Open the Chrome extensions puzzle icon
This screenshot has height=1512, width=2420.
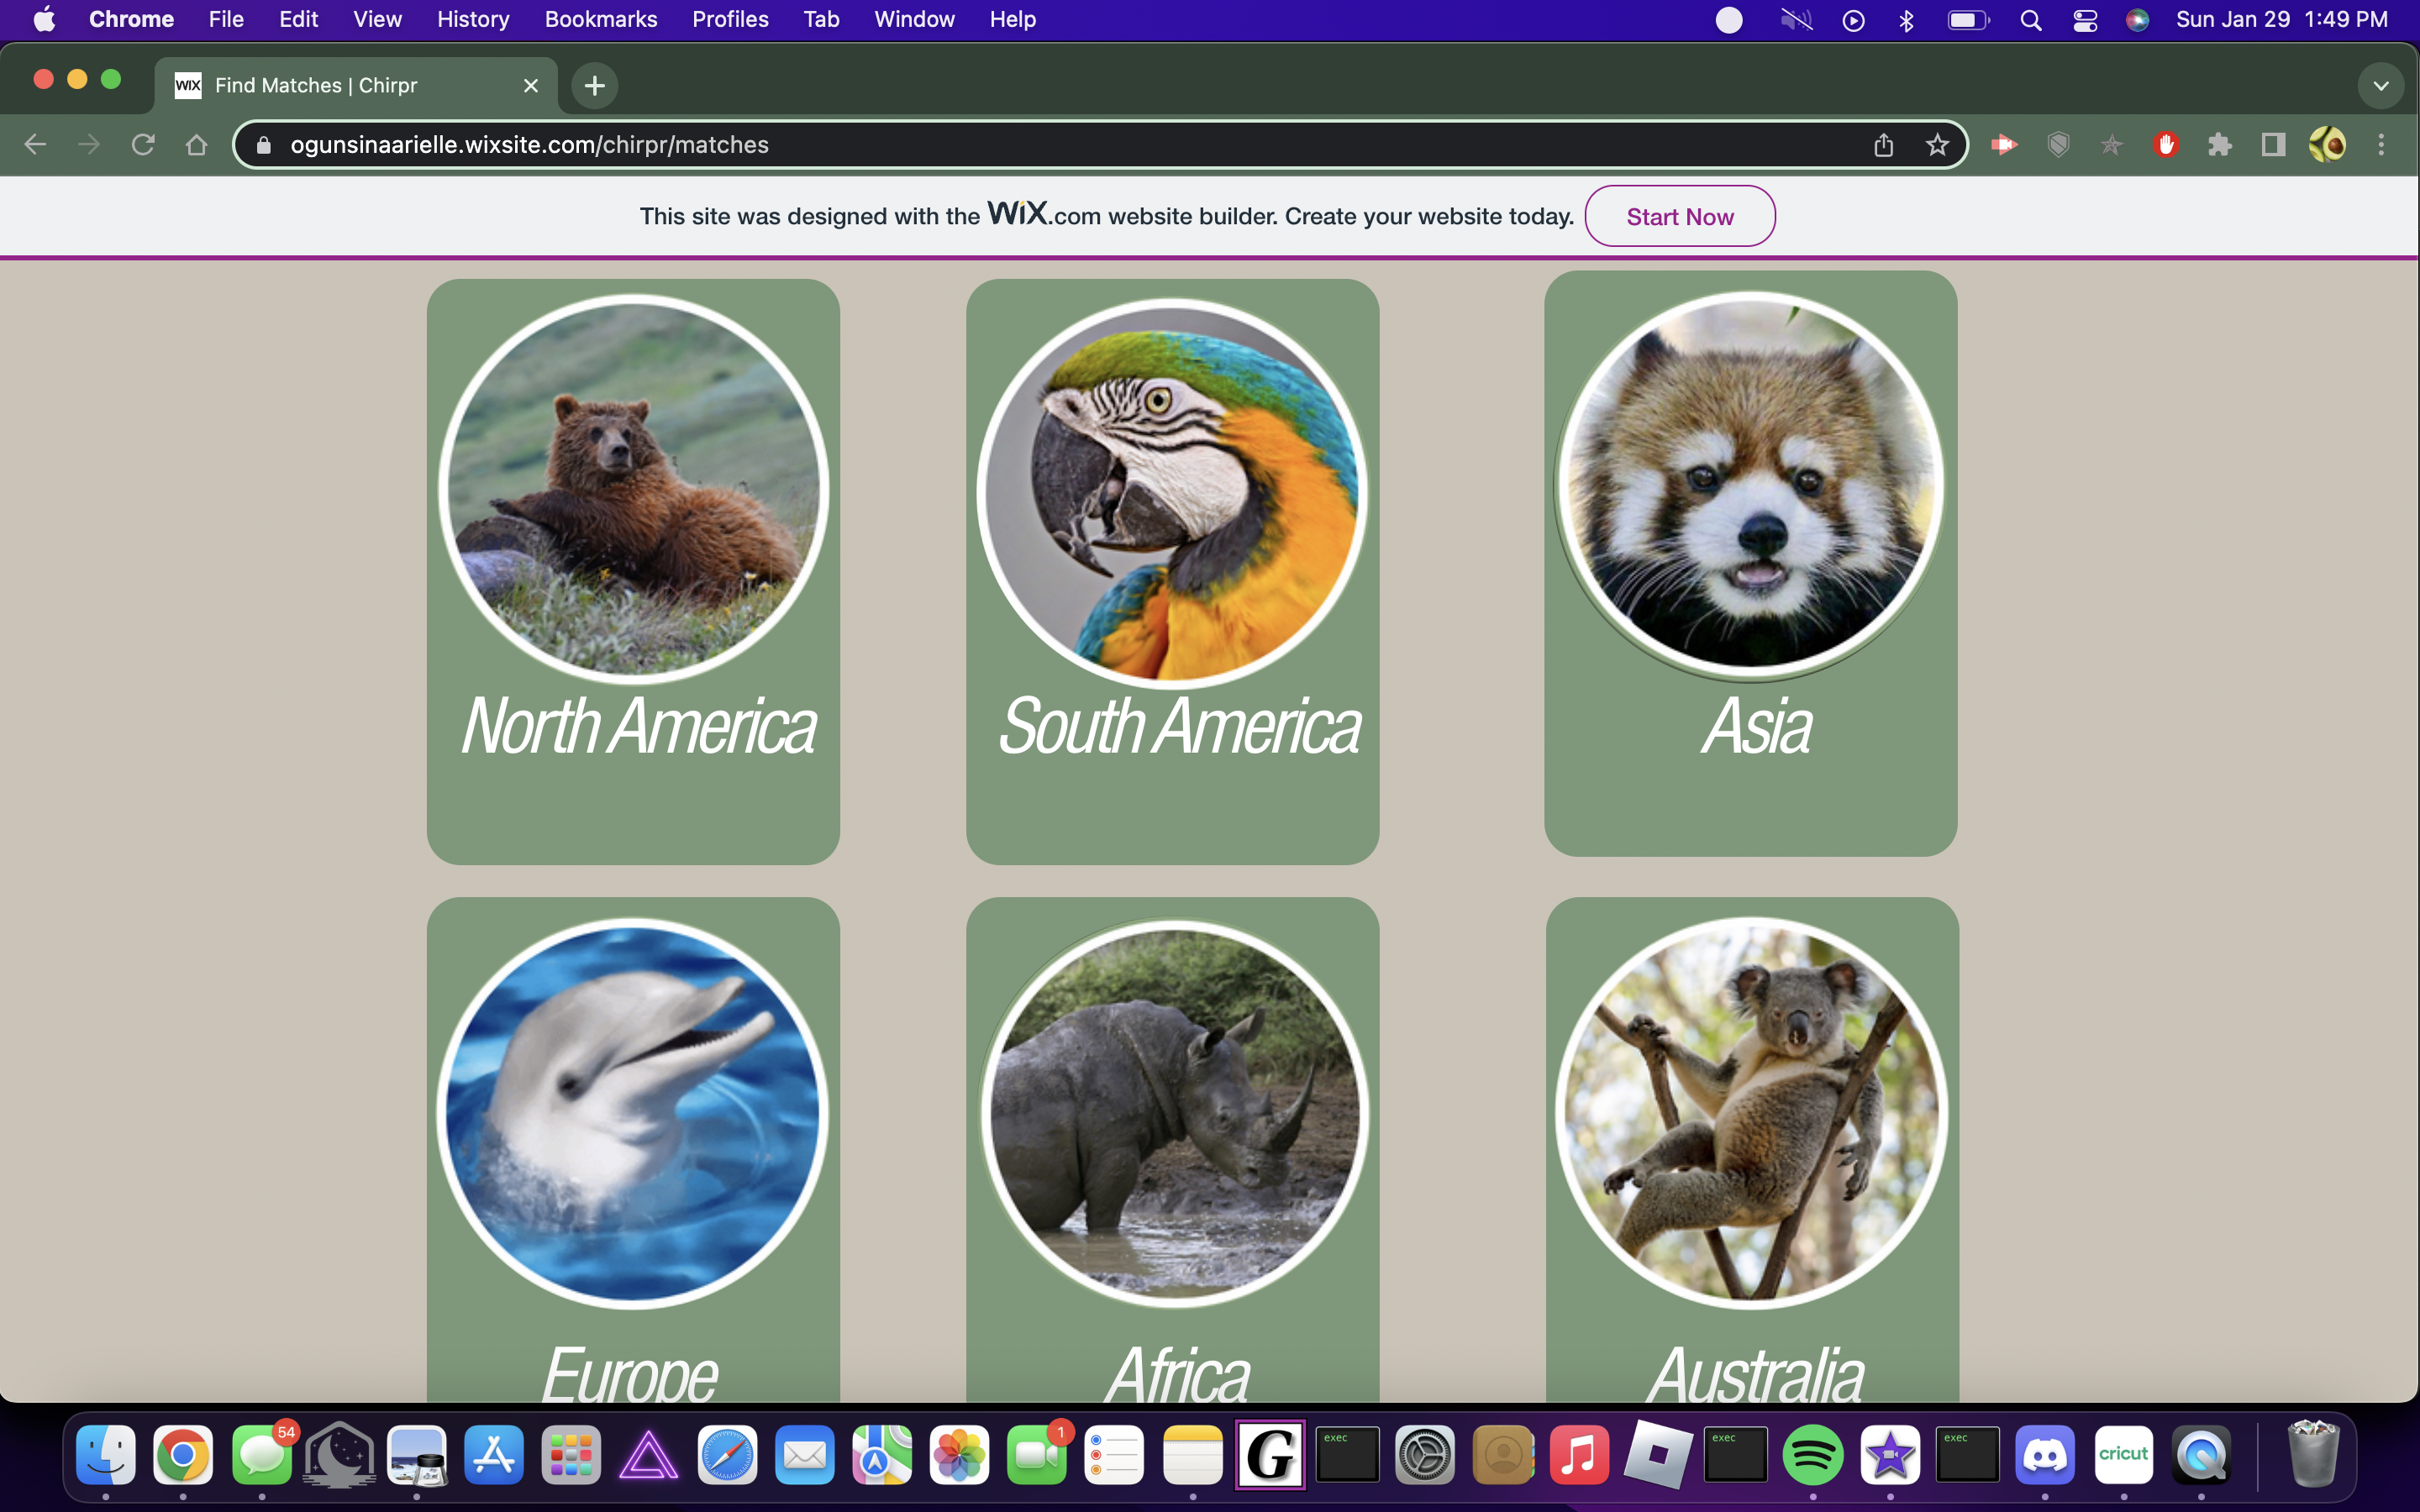tap(2220, 145)
